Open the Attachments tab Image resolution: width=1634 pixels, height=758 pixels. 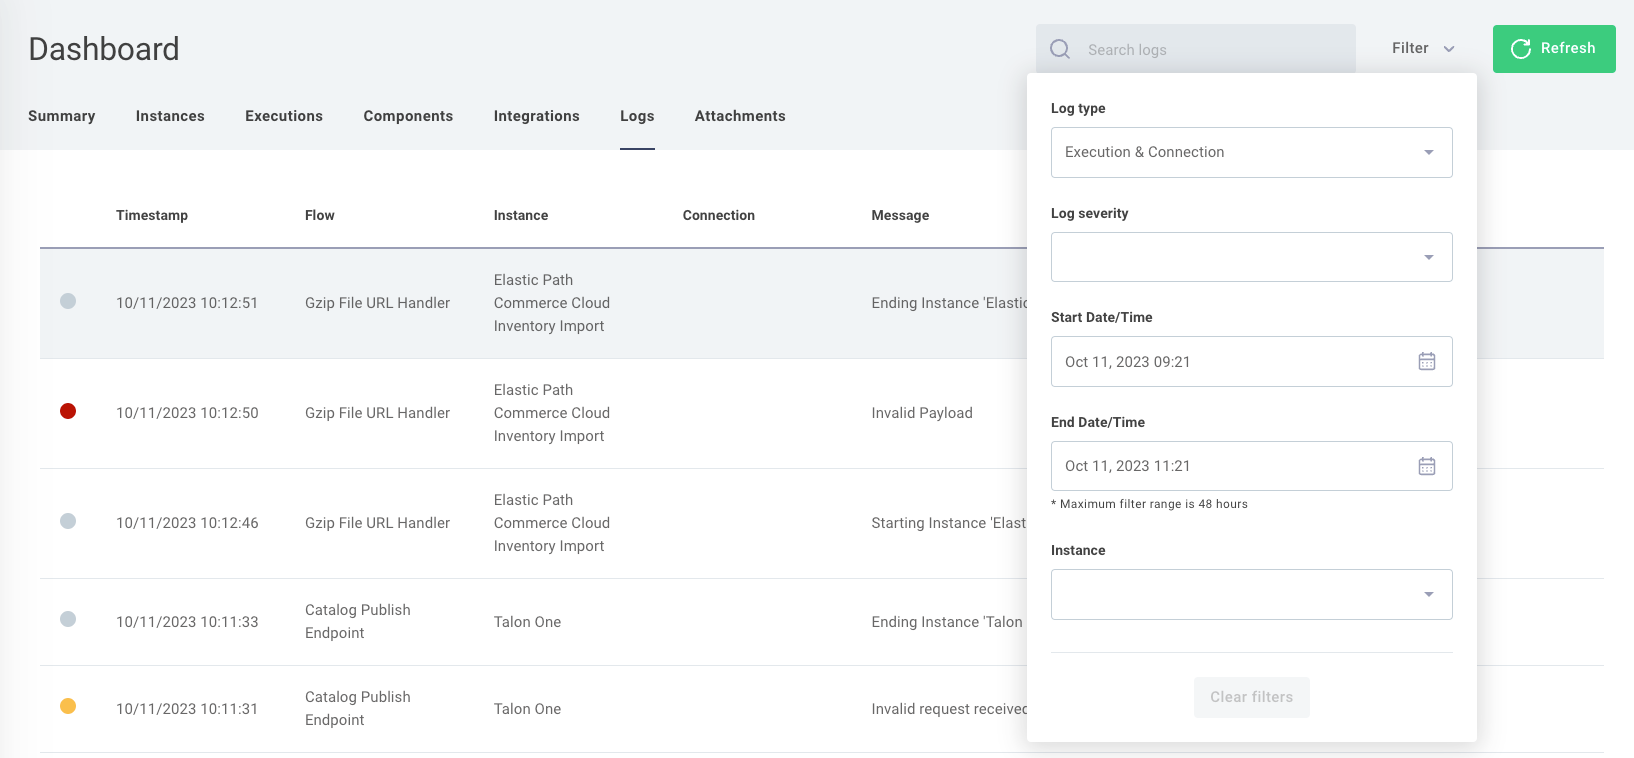click(x=740, y=116)
